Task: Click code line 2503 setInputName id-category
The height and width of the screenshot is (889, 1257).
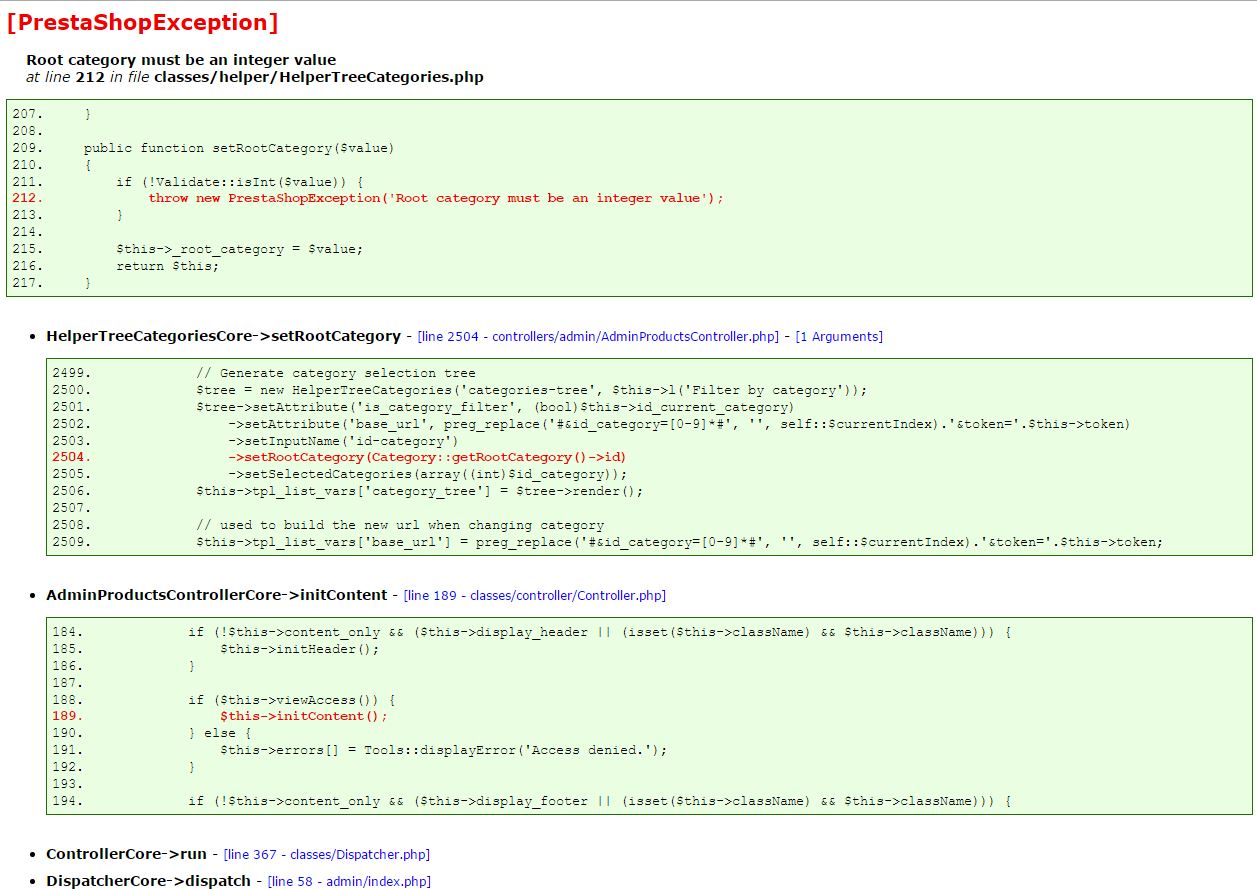Action: point(343,440)
